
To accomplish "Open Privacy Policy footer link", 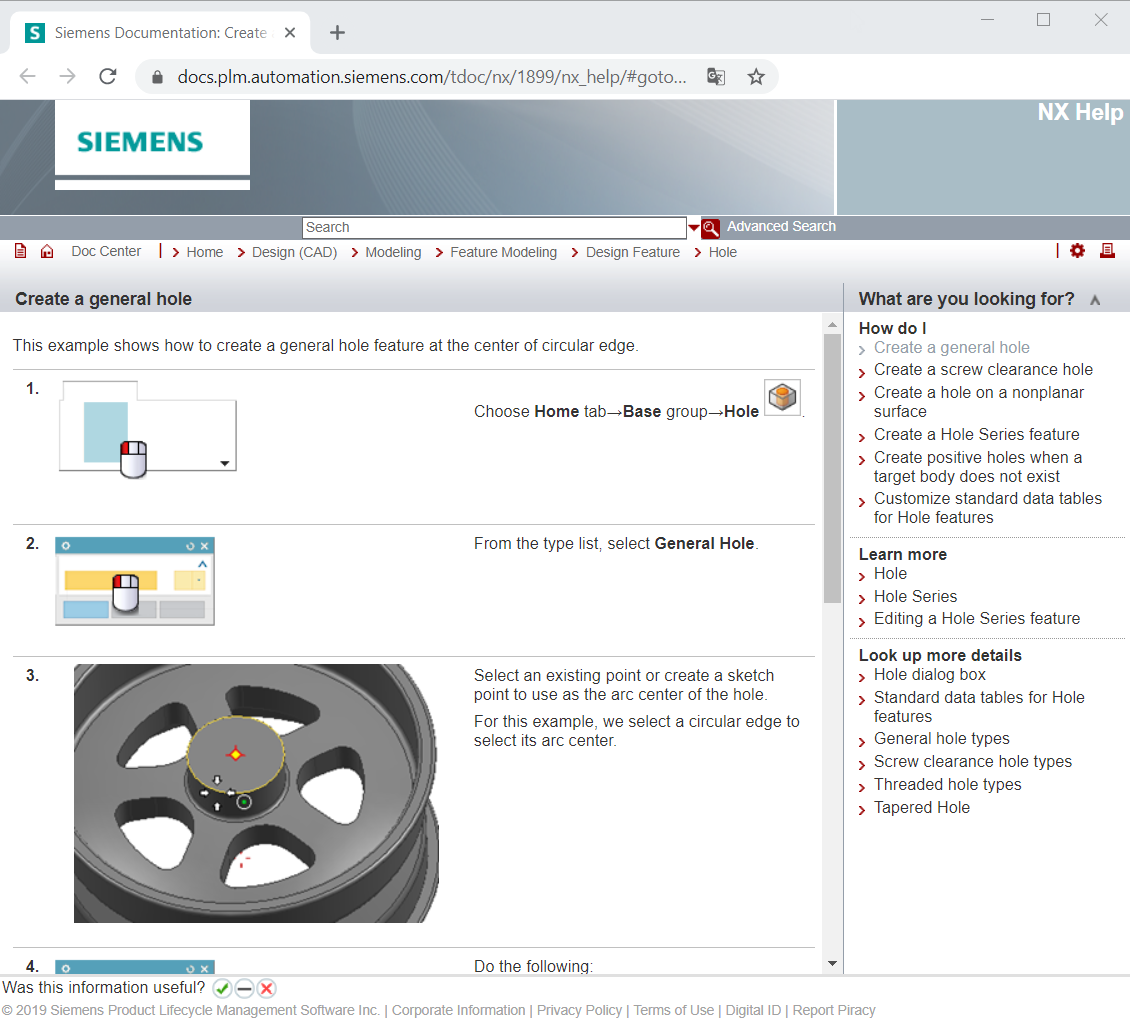I will pyautogui.click(x=579, y=1011).
